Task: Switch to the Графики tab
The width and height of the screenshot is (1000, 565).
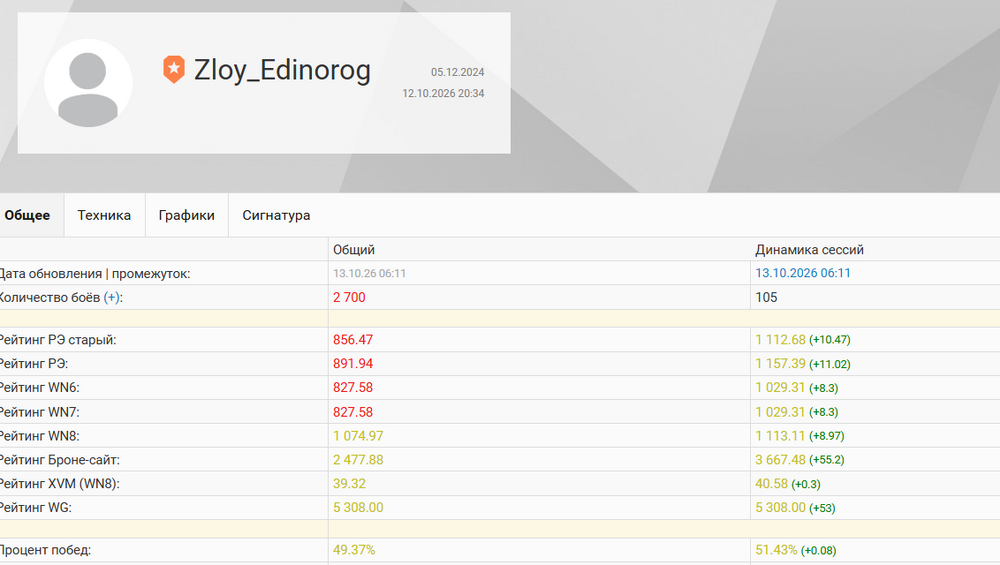Action: tap(186, 216)
